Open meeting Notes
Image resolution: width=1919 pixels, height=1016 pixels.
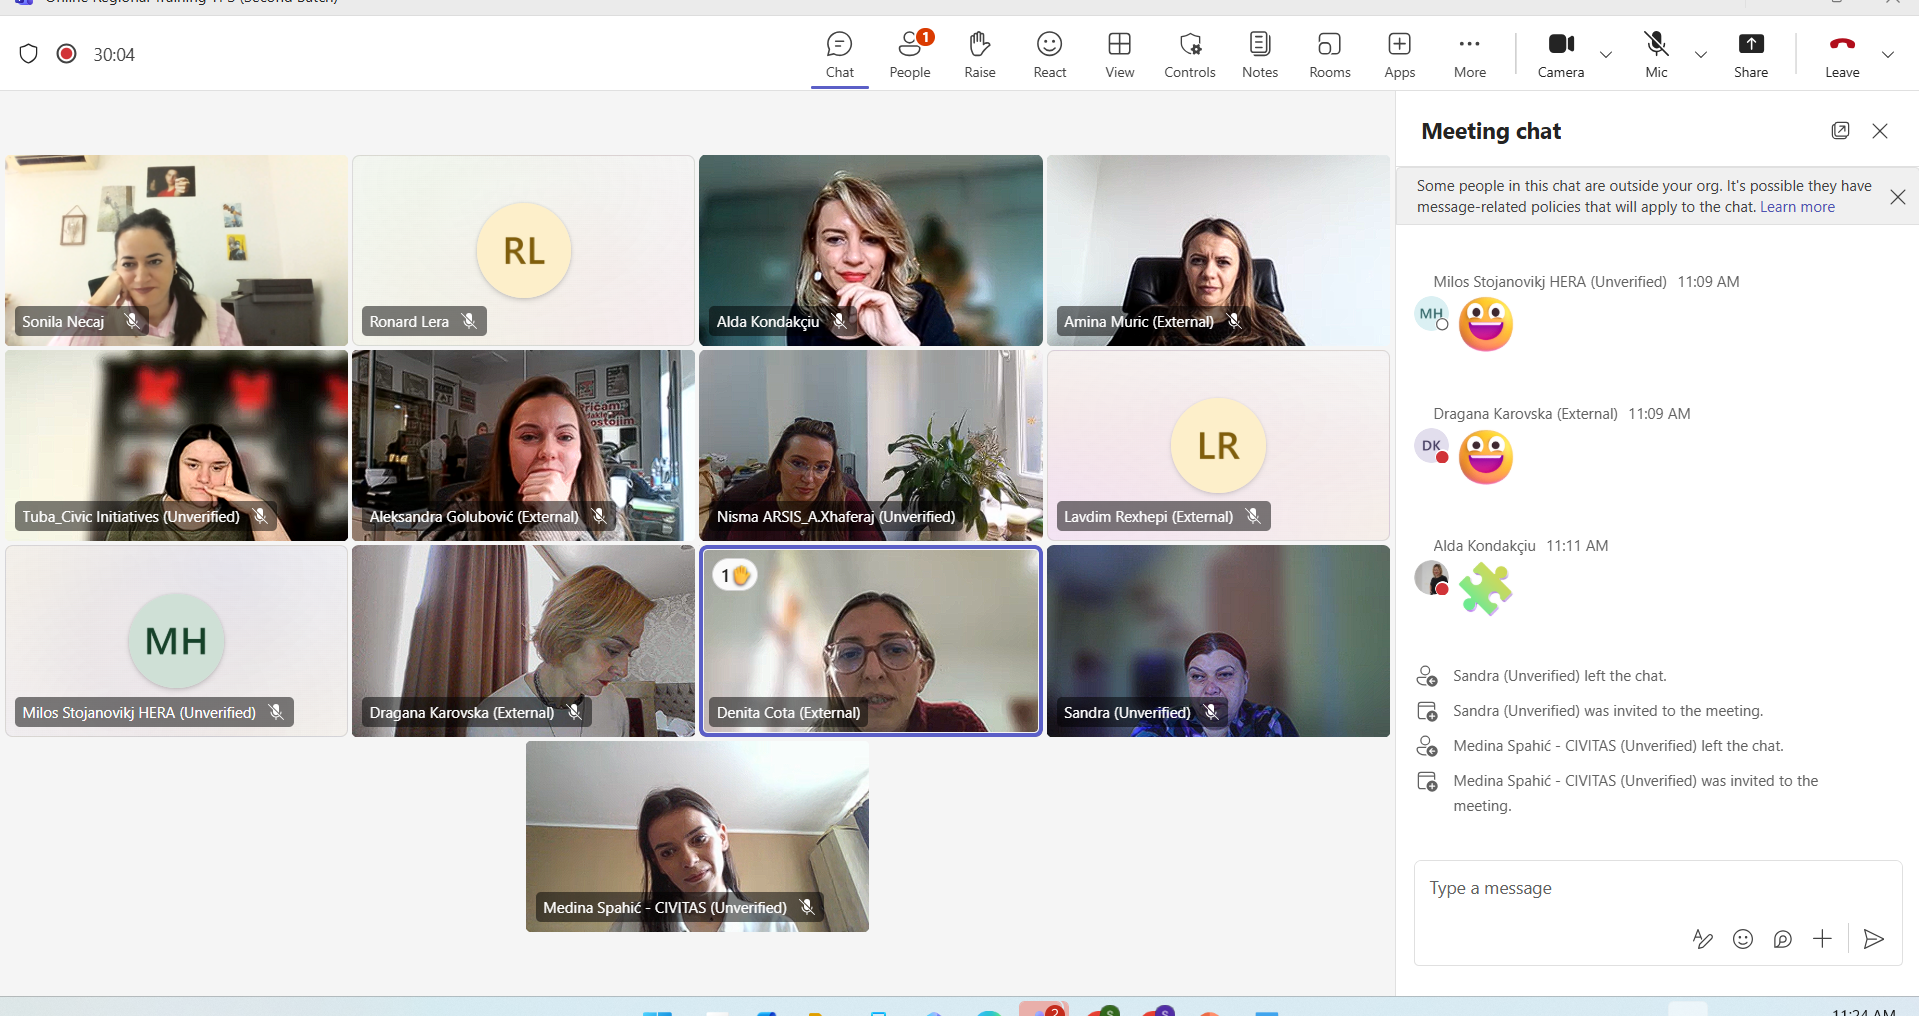1259,54
